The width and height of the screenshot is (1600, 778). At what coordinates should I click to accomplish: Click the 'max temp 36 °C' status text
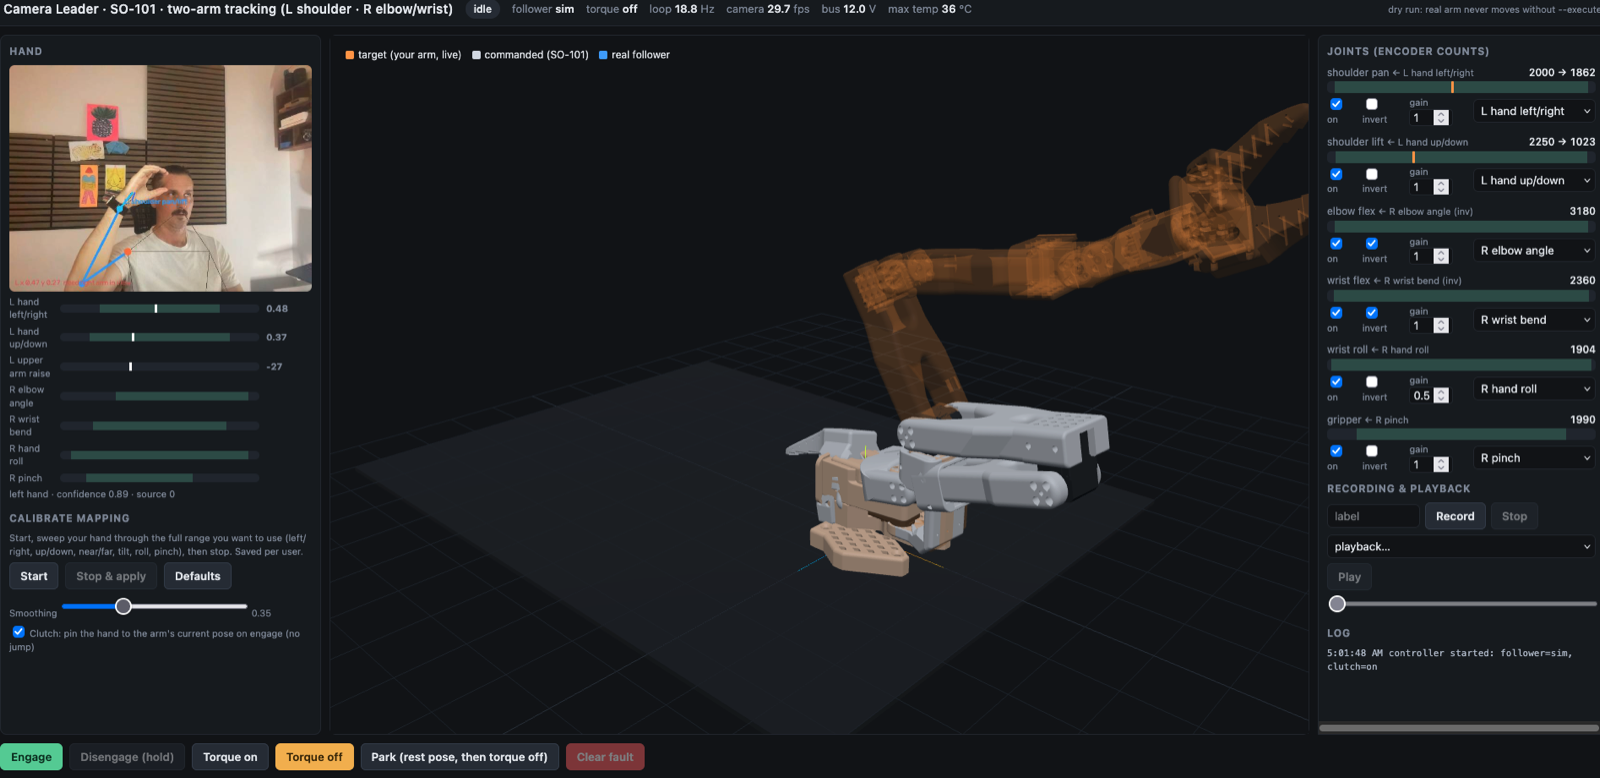(929, 9)
